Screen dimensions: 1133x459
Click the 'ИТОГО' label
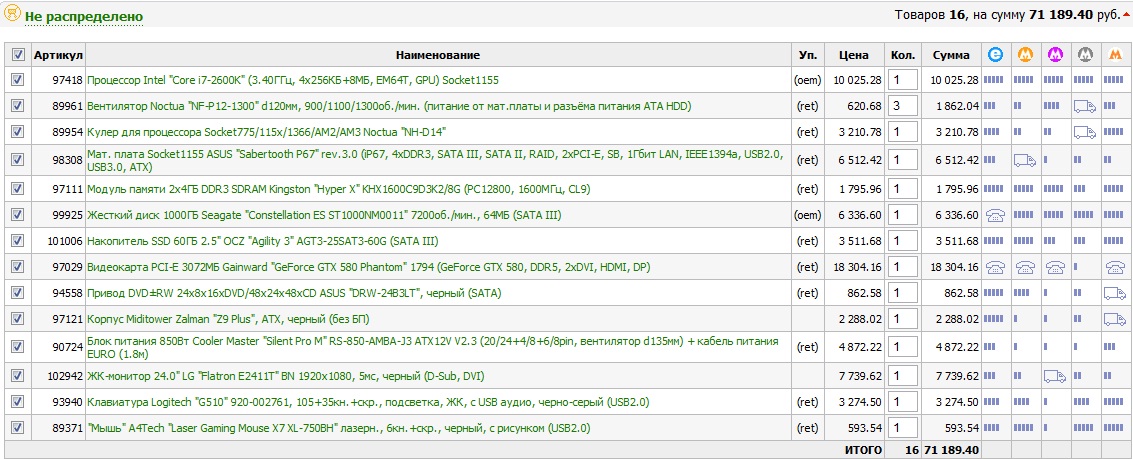tap(863, 450)
